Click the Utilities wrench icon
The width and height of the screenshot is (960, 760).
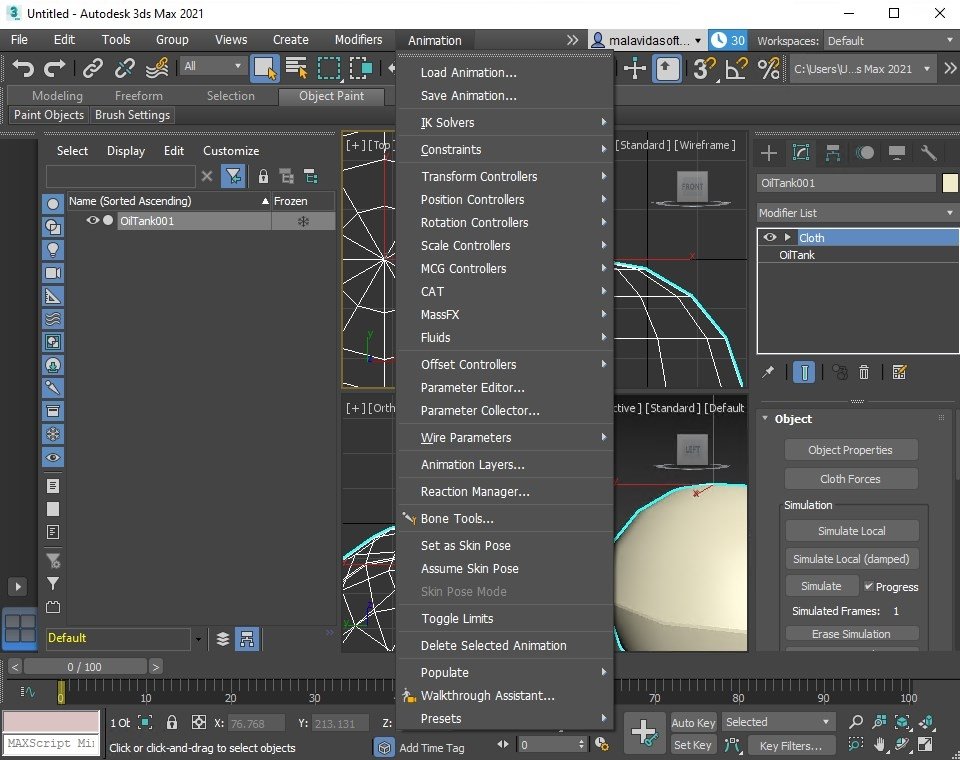pyautogui.click(x=929, y=153)
